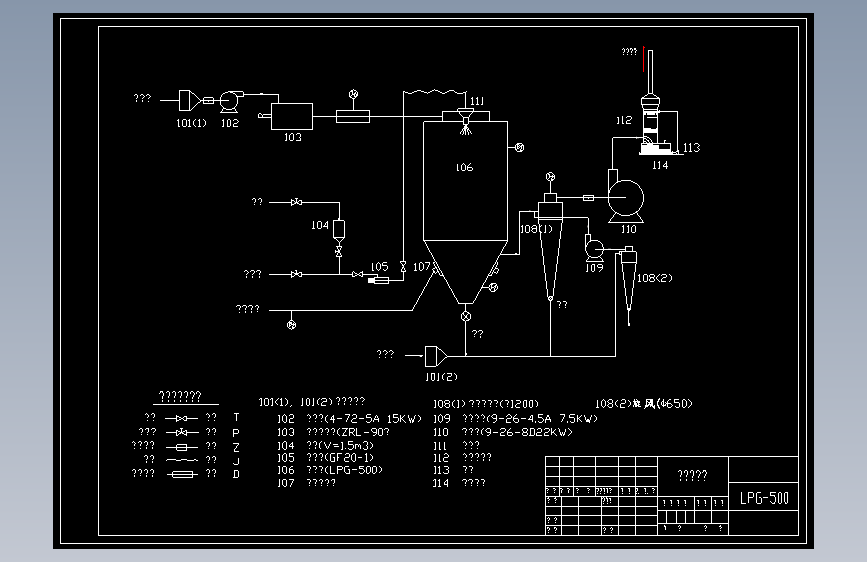Select the legend letter P

coord(236,433)
